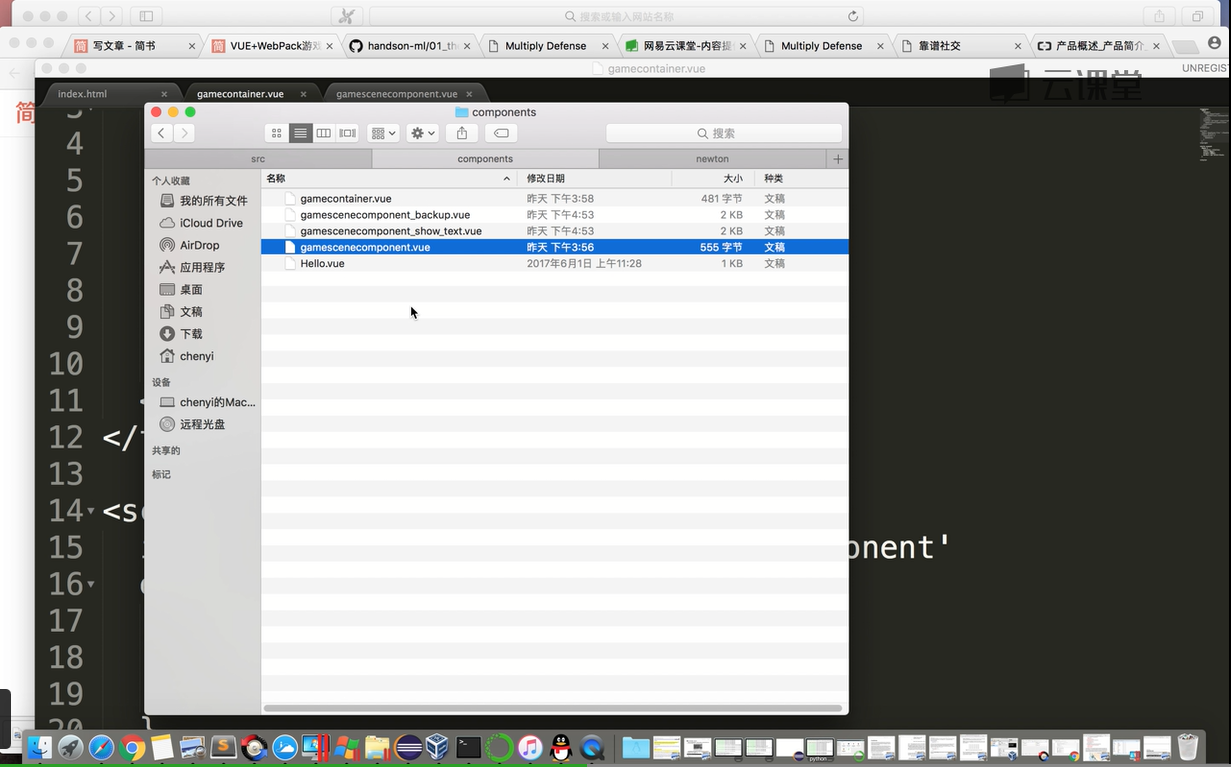Open iTunes from the Dock

pyautogui.click(x=530, y=747)
